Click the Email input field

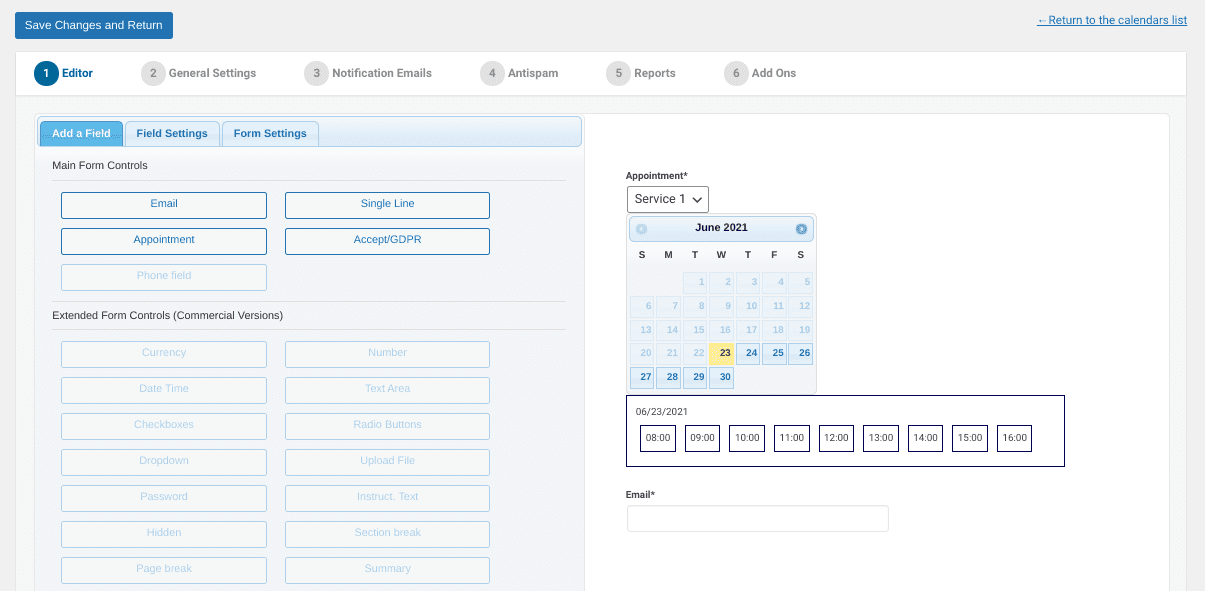(758, 519)
